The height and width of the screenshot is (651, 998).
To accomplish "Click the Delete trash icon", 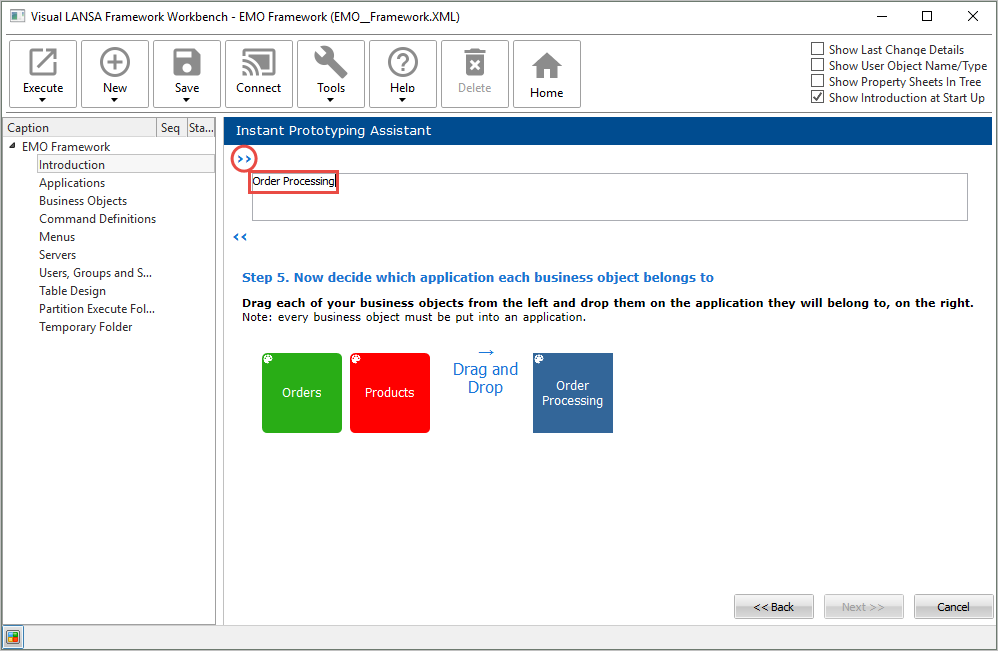I will 475,62.
